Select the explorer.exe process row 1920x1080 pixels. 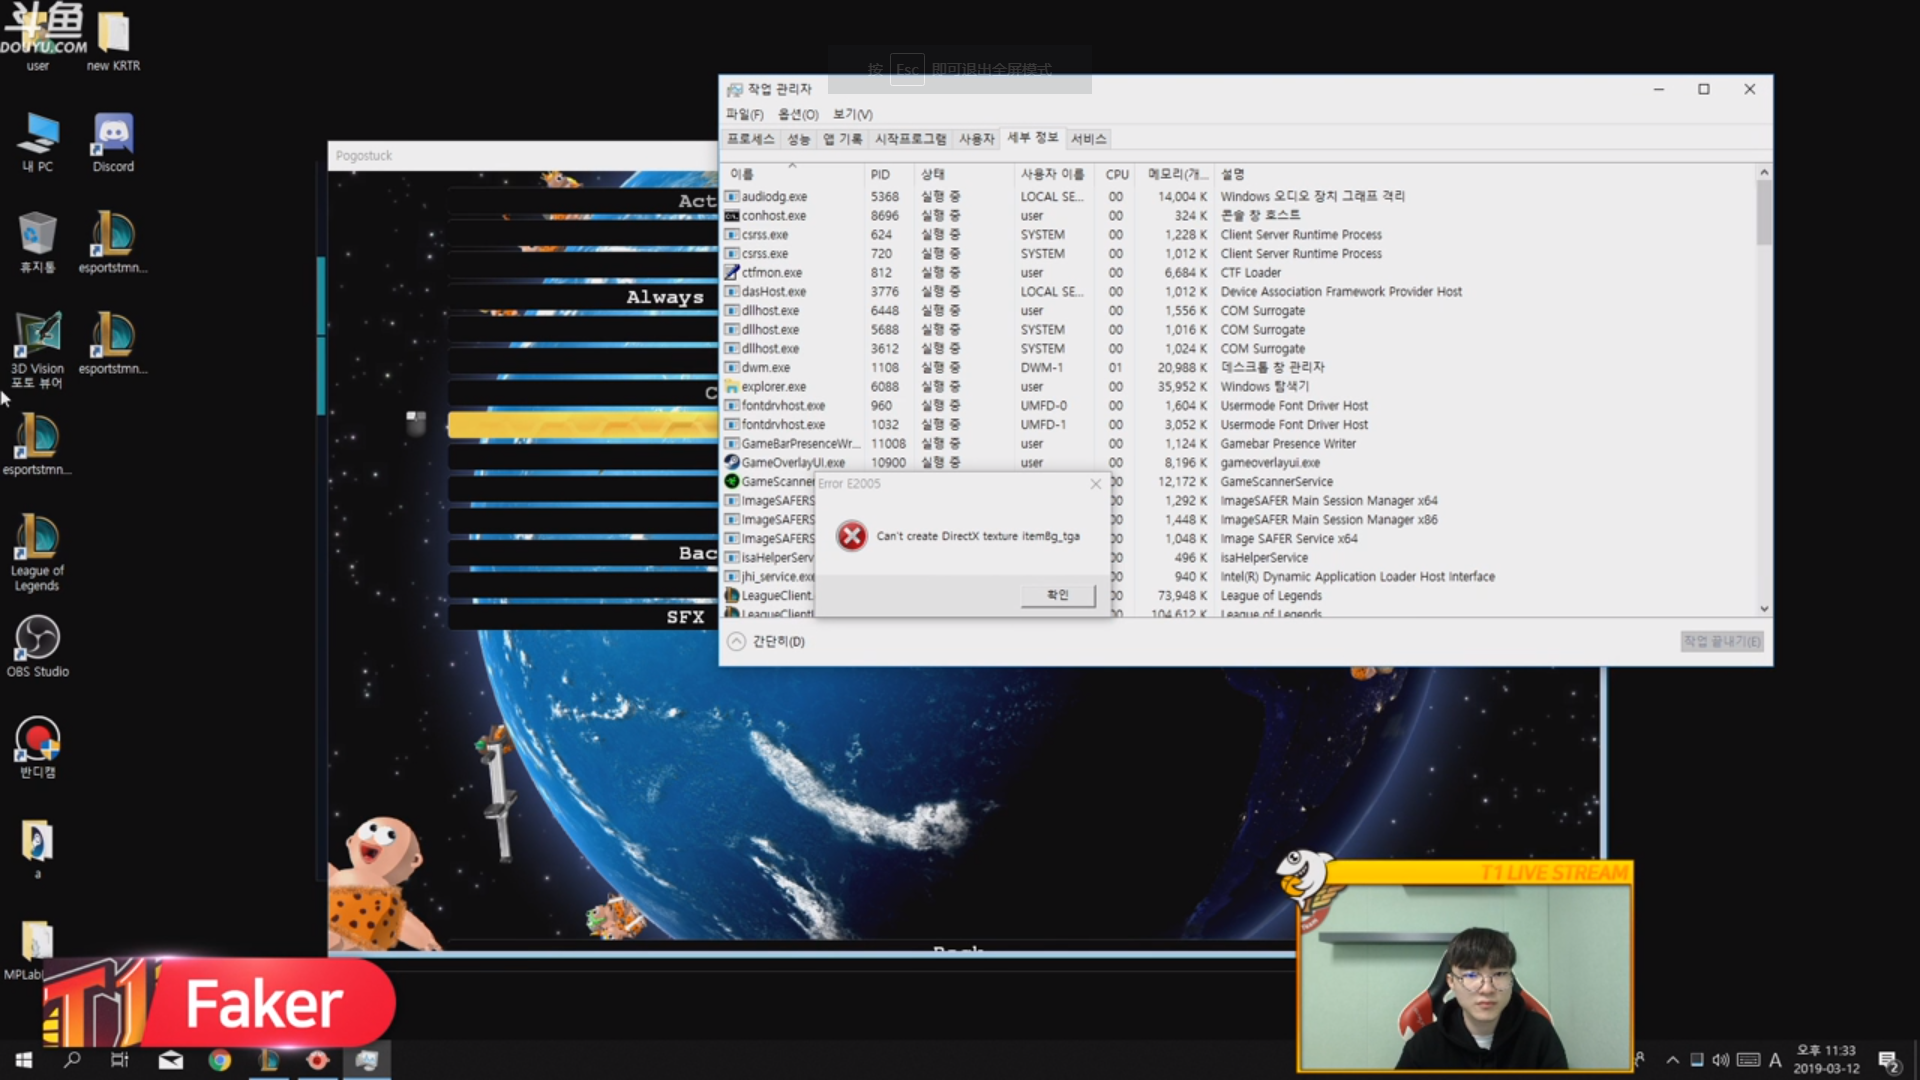click(x=773, y=387)
